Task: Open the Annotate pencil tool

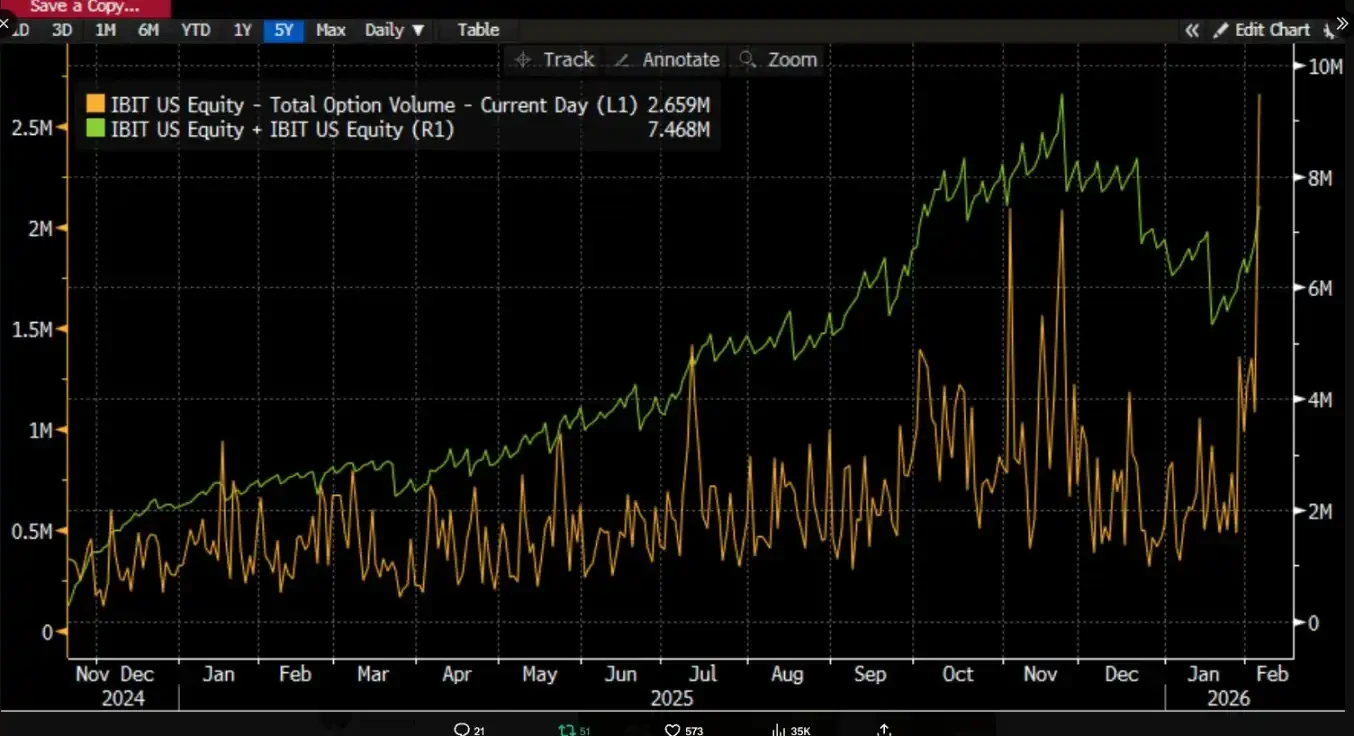Action: pos(666,60)
